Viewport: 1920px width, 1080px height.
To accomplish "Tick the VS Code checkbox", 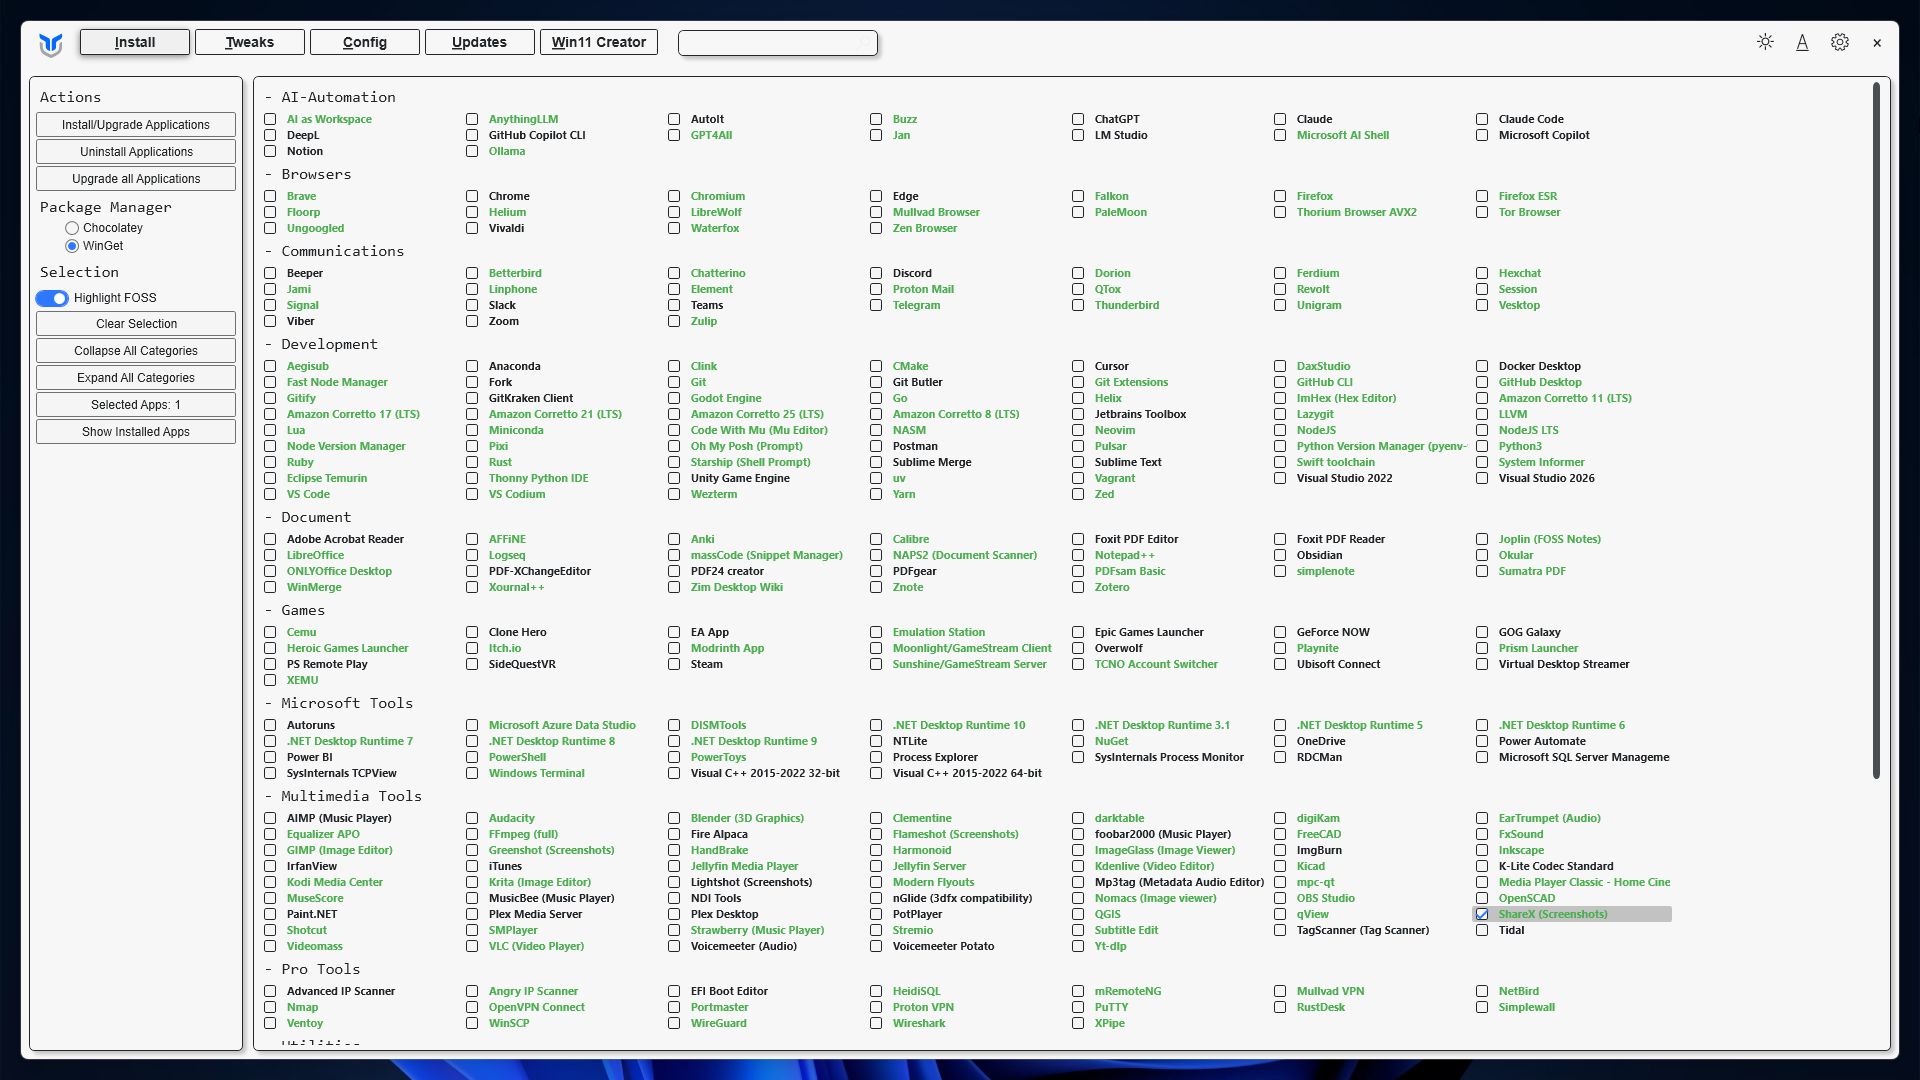I will [x=270, y=494].
